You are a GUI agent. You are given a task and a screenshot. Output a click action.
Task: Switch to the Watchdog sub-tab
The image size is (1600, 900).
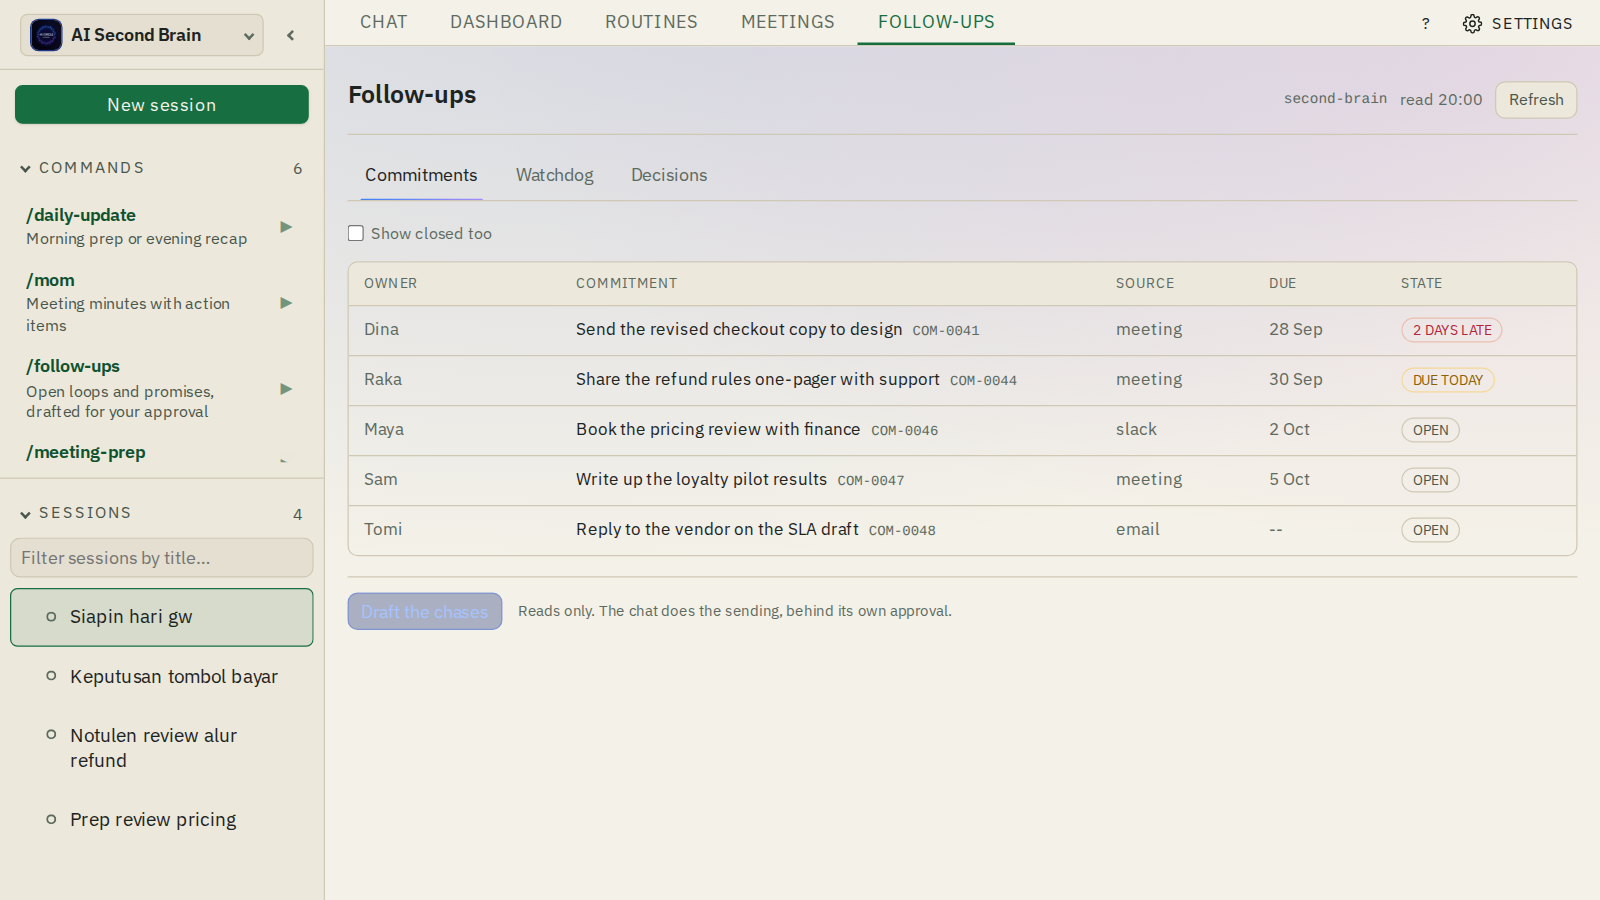click(x=554, y=175)
